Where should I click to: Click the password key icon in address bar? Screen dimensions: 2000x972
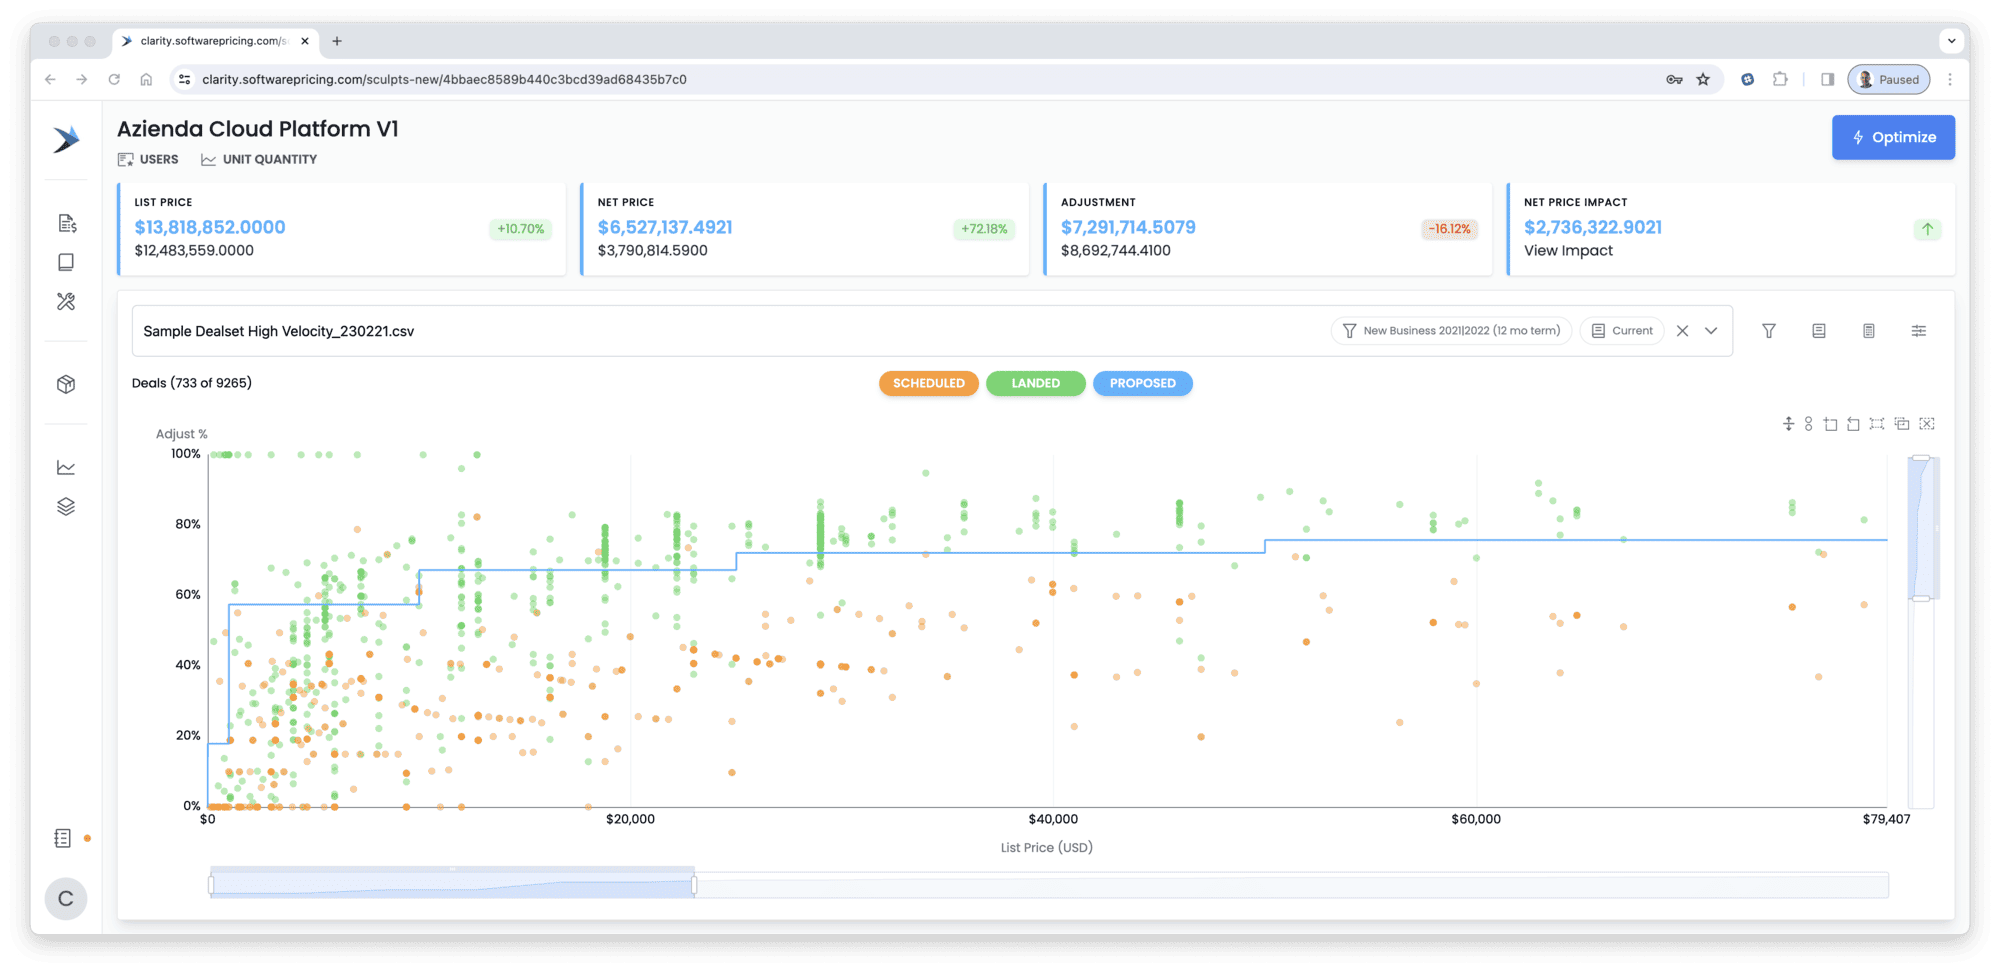[1674, 79]
